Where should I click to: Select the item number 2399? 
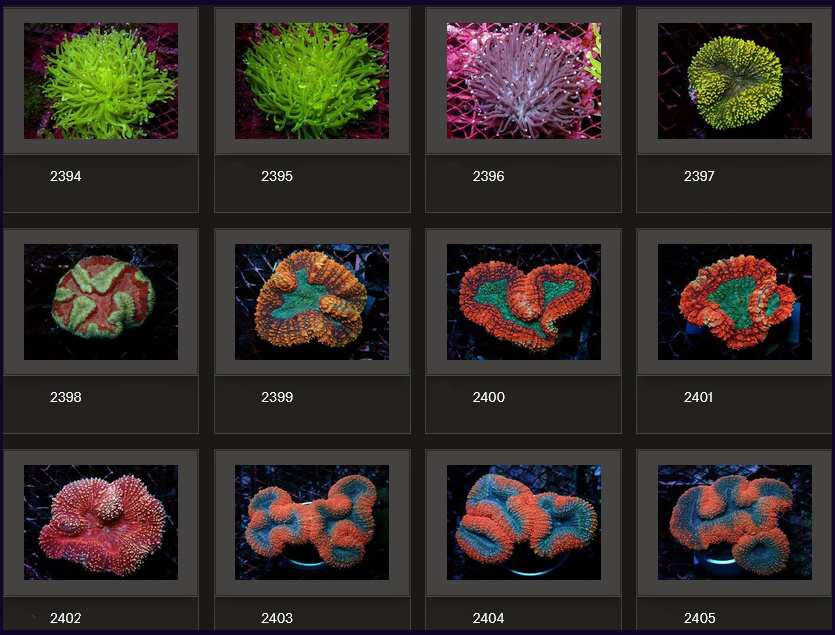(277, 397)
